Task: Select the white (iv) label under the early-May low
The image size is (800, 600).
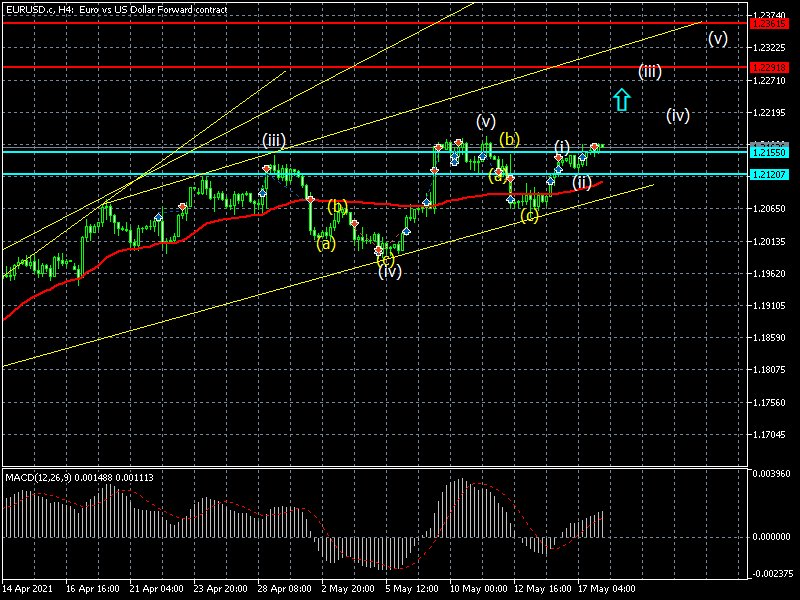Action: (390, 271)
